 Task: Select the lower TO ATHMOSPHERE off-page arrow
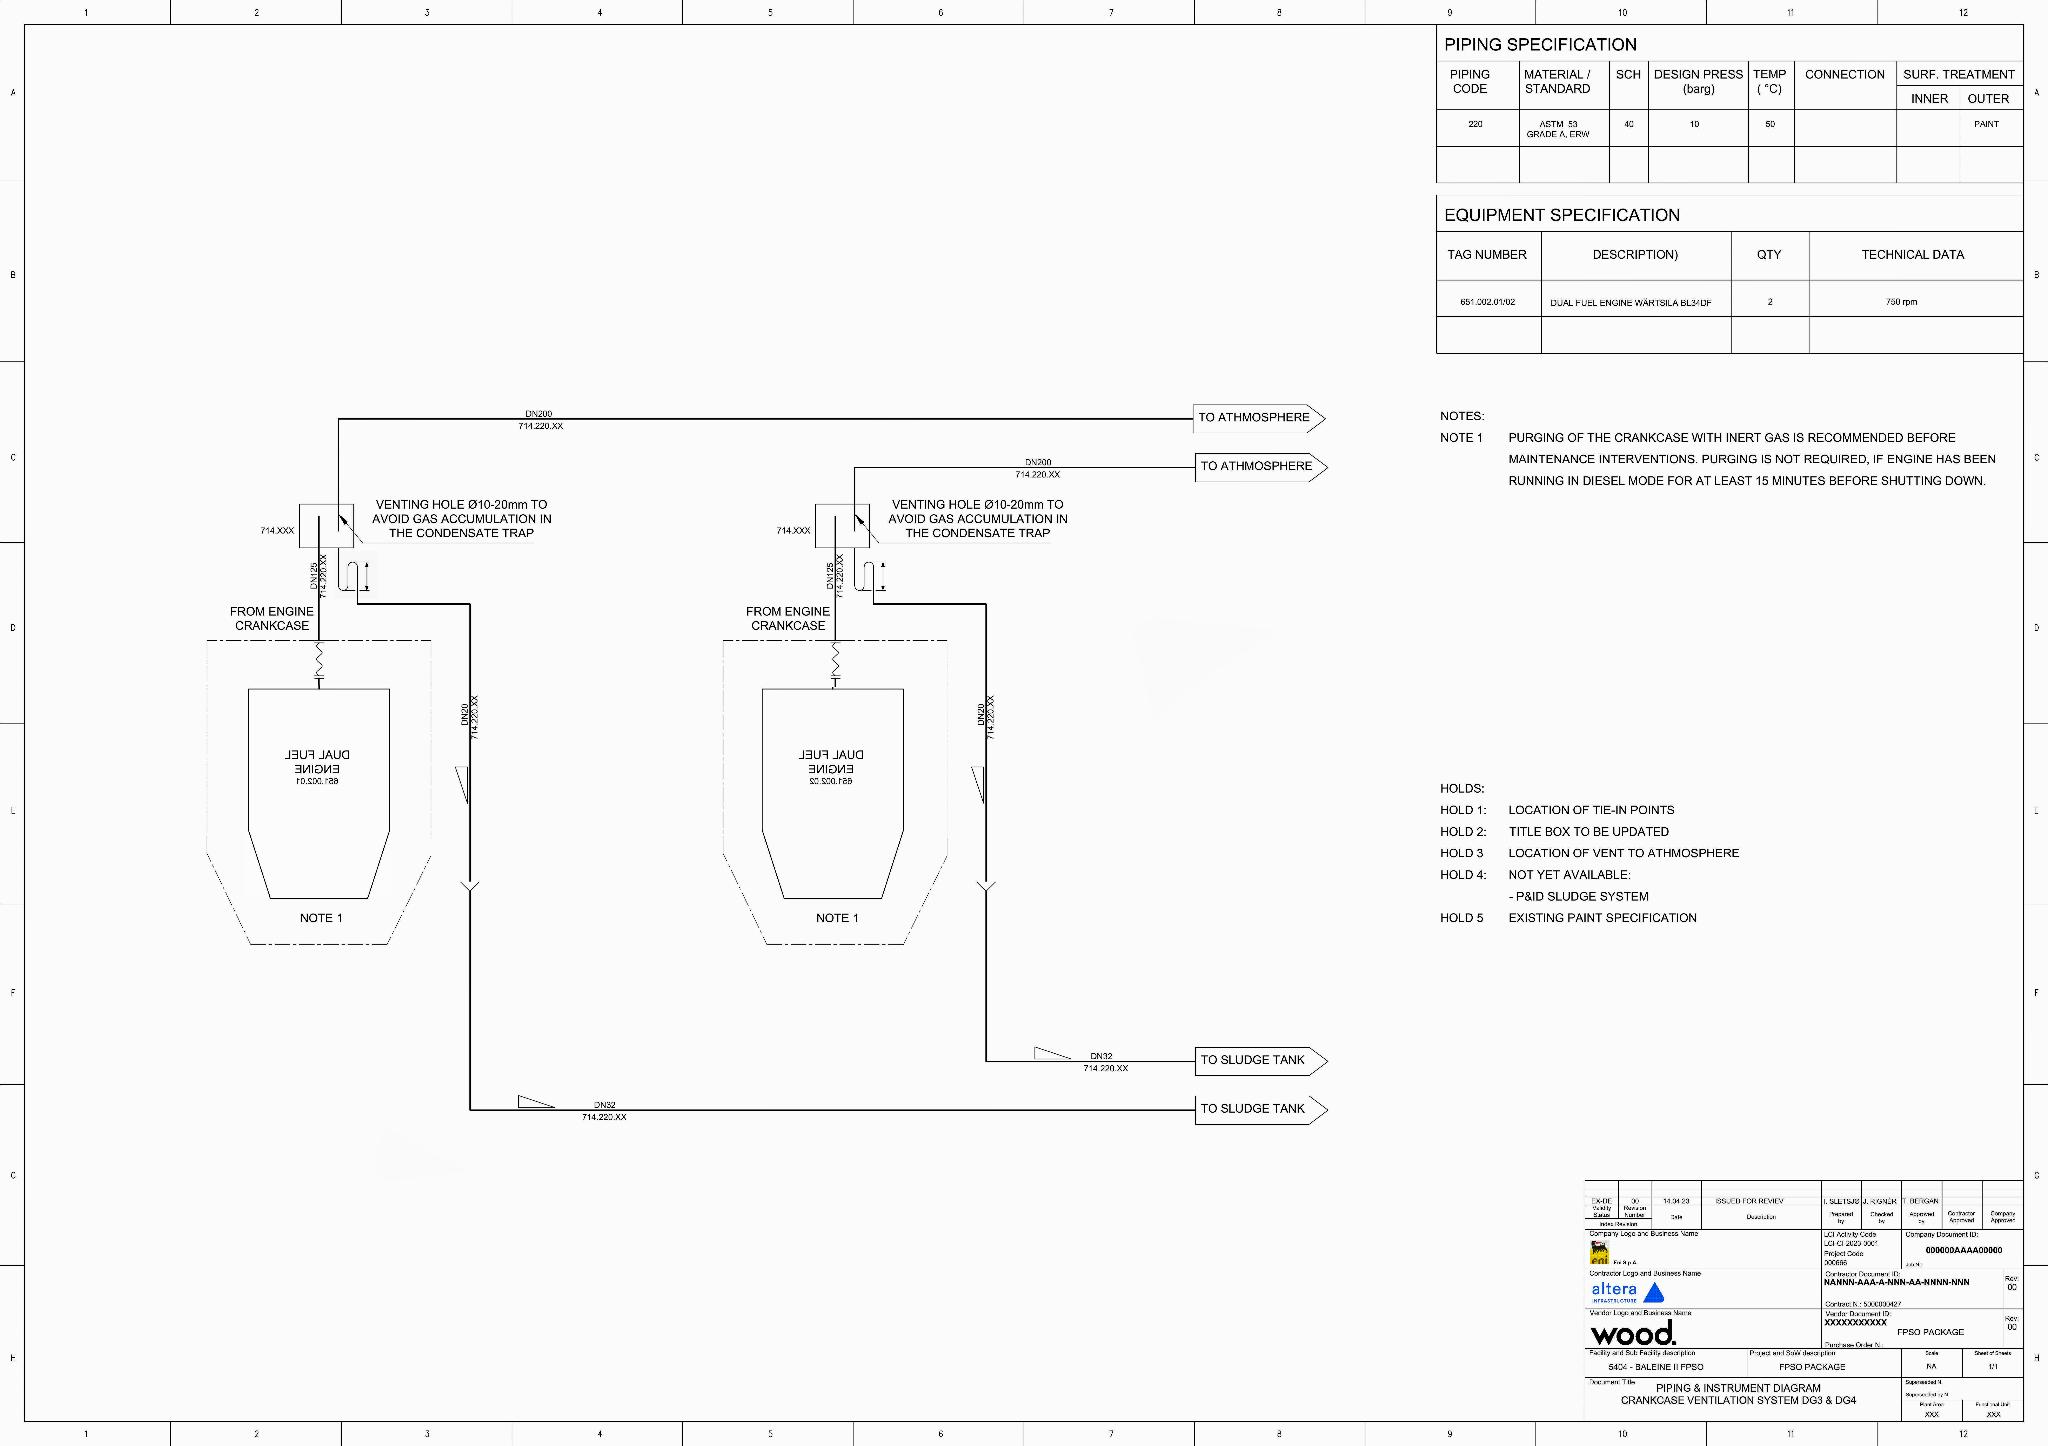point(1261,467)
